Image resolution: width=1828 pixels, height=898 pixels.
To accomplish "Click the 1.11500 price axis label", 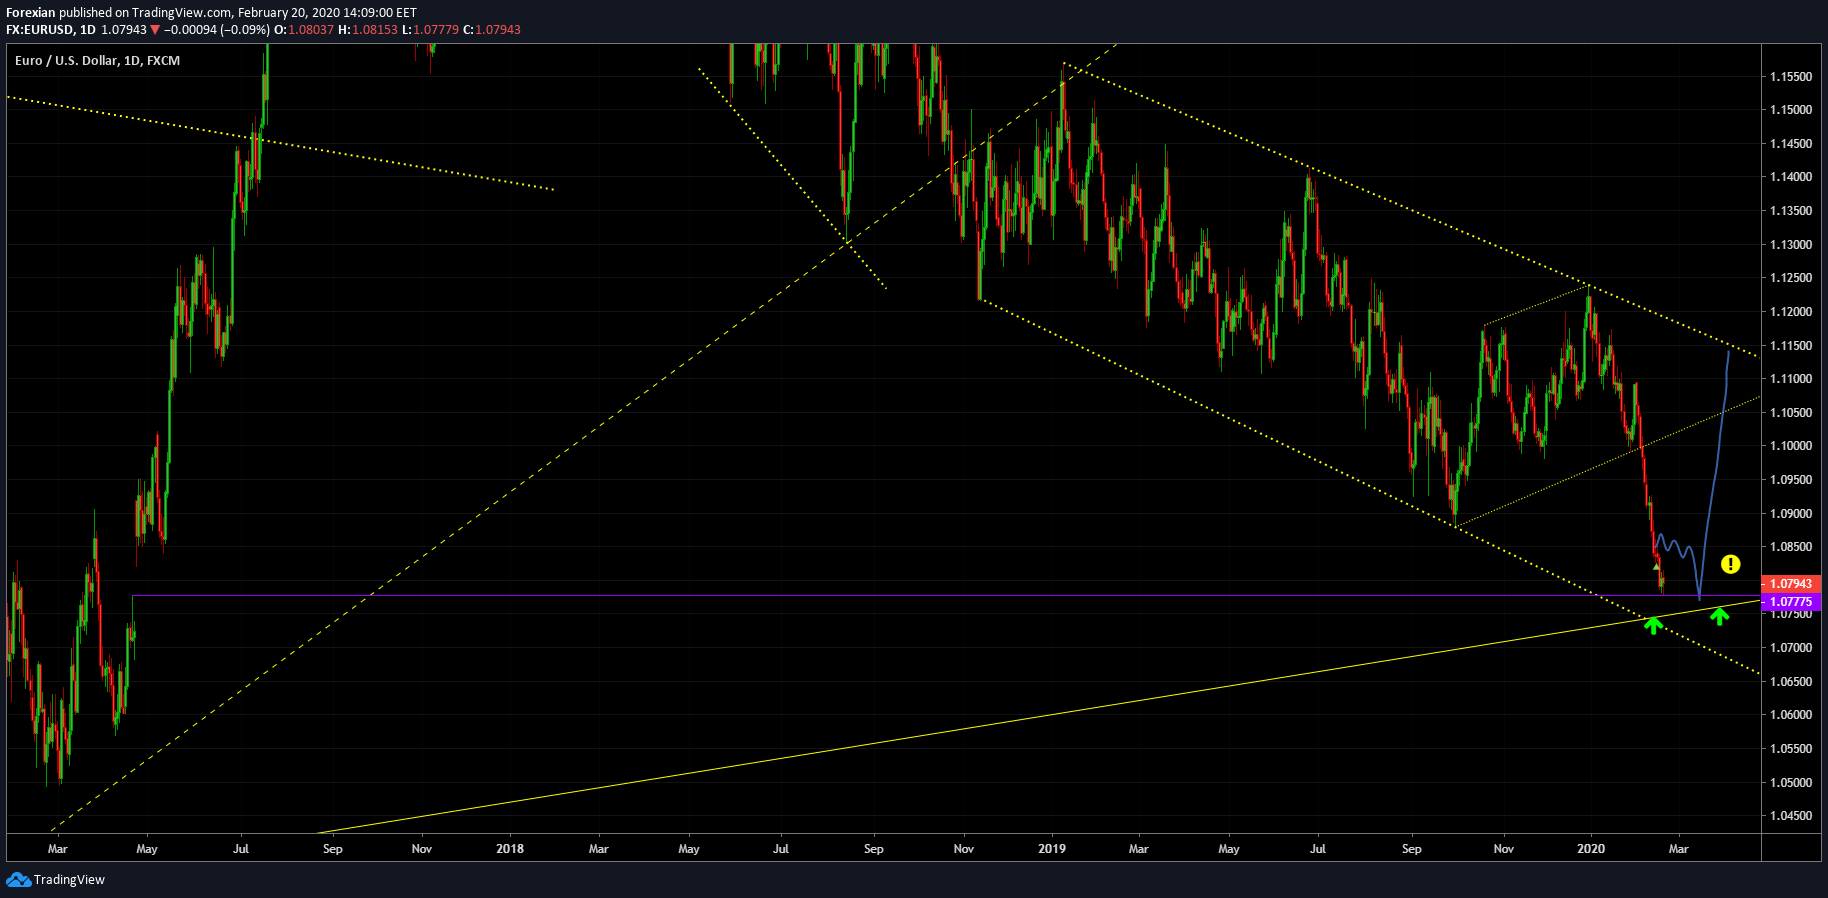I will click(x=1791, y=346).
